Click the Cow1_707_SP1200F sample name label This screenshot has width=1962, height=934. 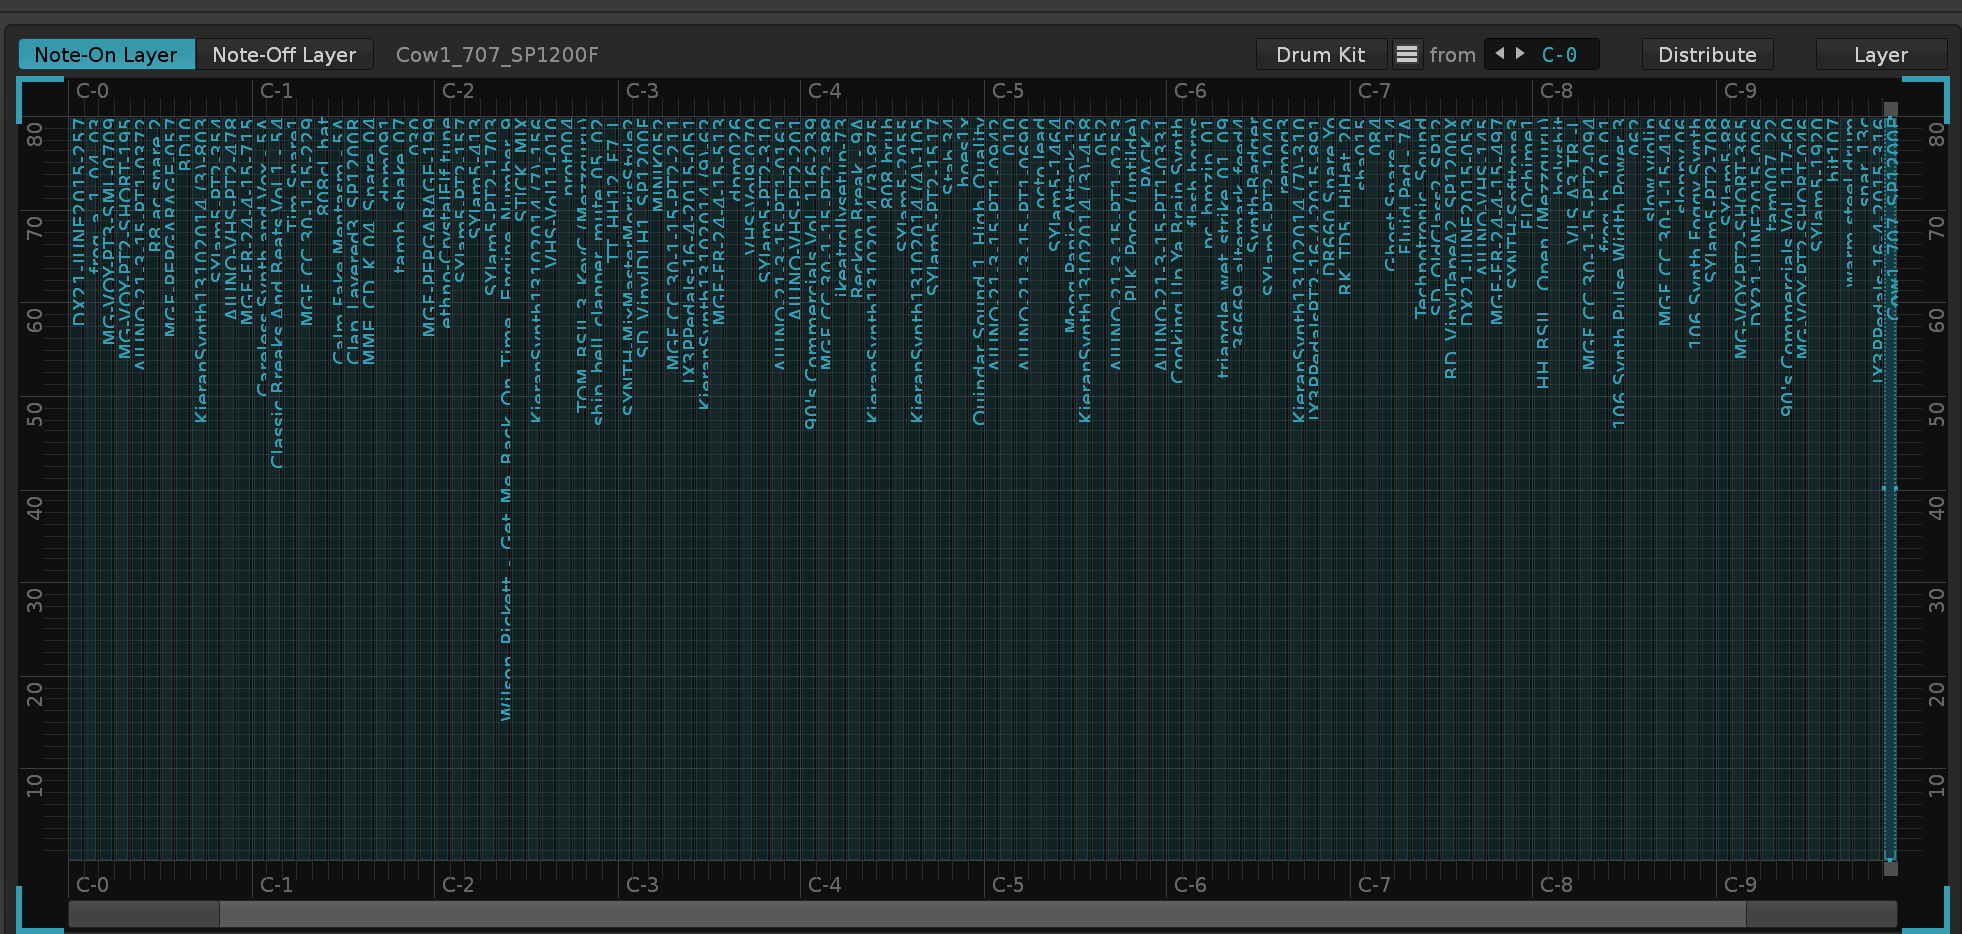497,55
